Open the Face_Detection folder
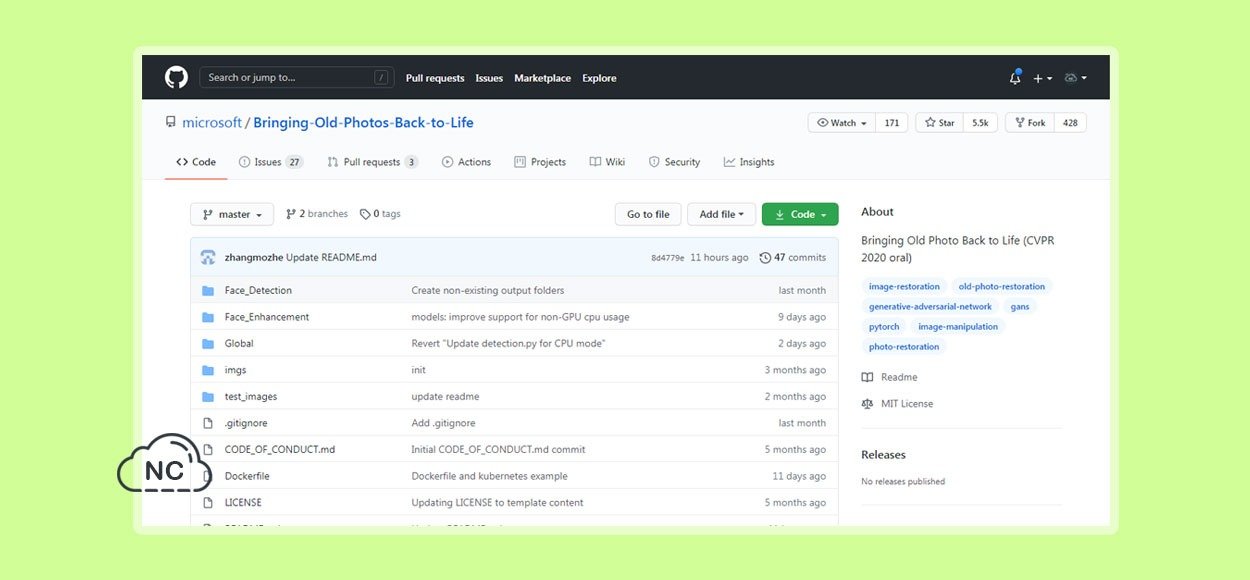1250x580 pixels. (258, 290)
